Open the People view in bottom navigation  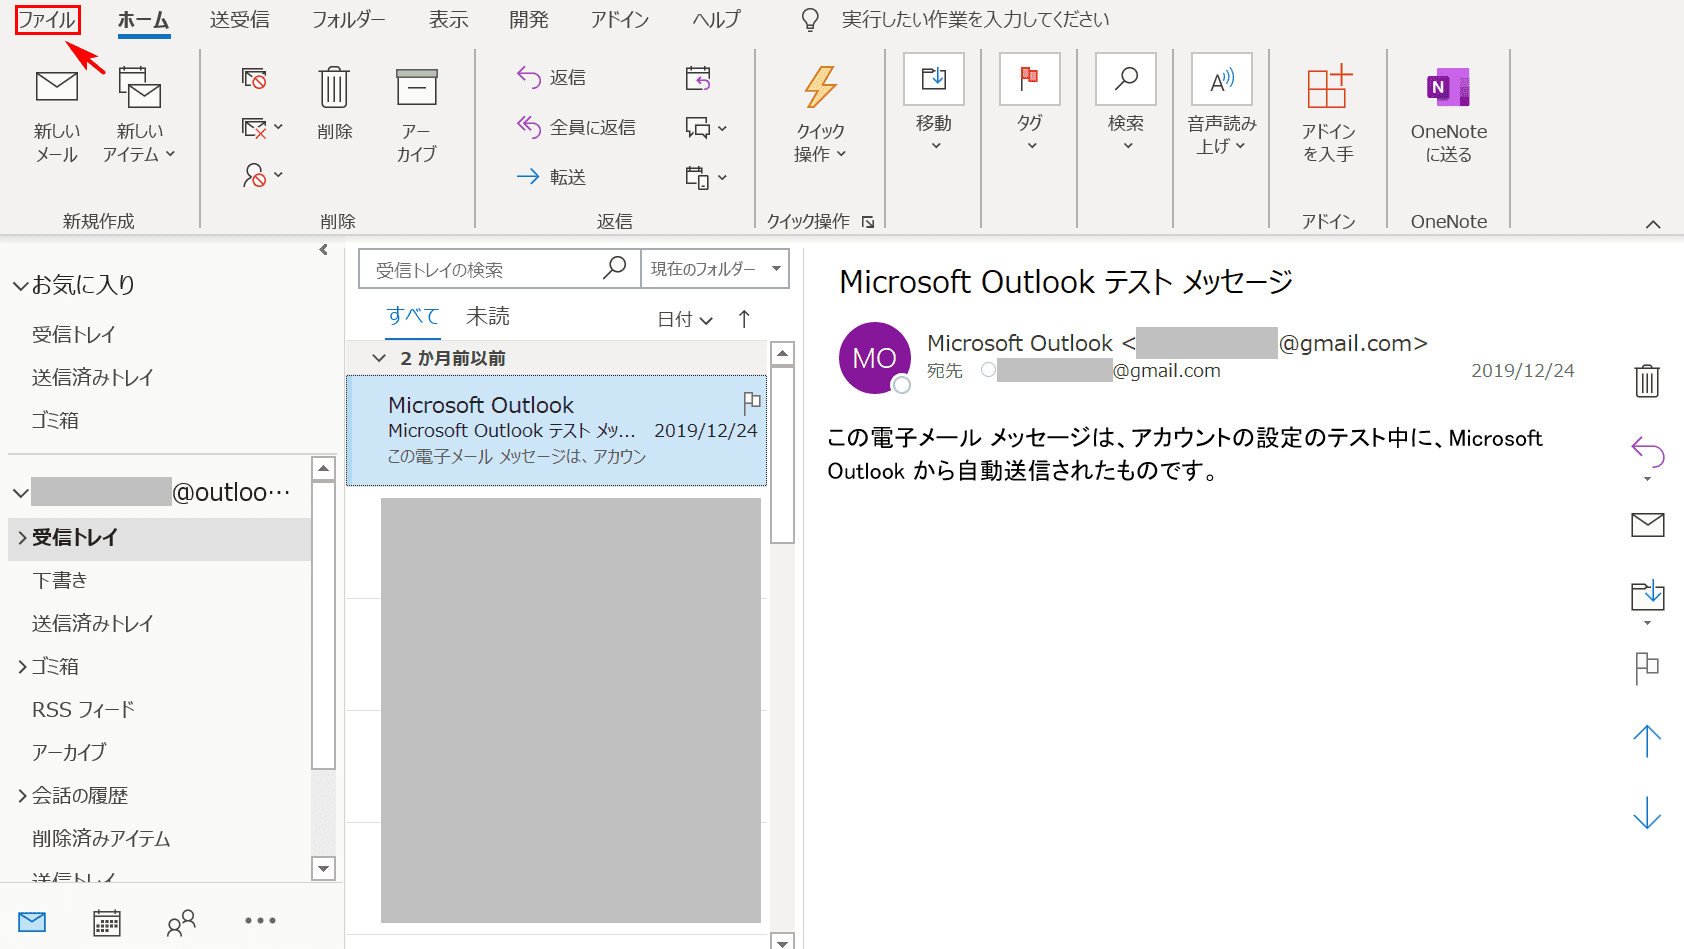coord(181,922)
